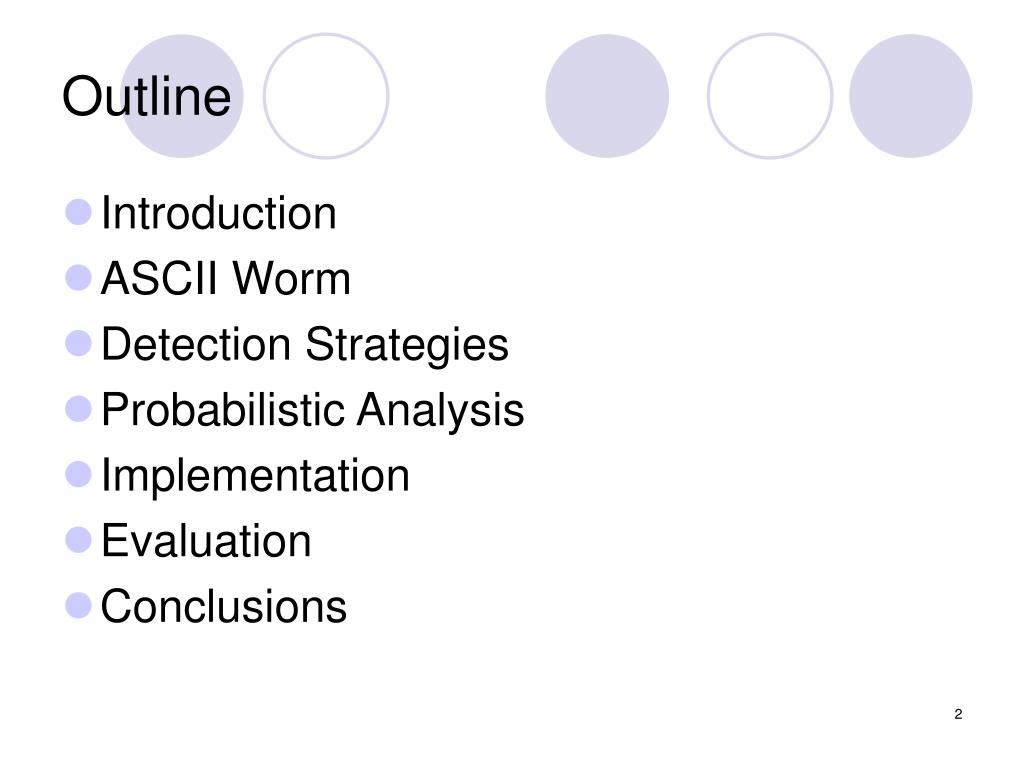This screenshot has height=768, width=1024.
Task: Click the Conclusions text item
Action: click(x=223, y=607)
